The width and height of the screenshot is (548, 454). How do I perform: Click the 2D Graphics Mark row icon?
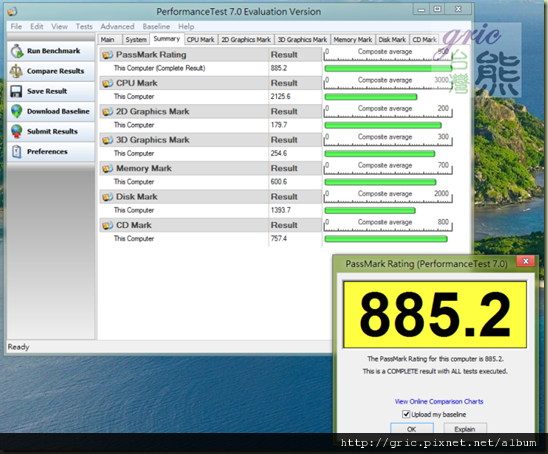coord(107,111)
